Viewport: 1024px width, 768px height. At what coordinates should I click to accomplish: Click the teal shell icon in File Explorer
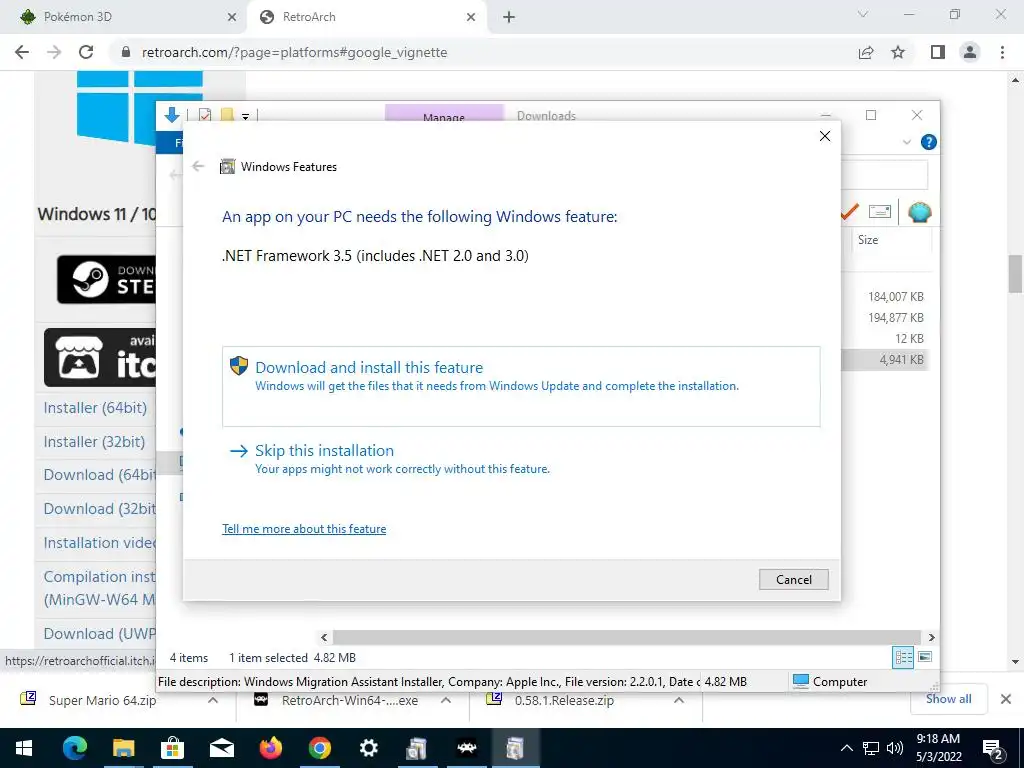[920, 212]
